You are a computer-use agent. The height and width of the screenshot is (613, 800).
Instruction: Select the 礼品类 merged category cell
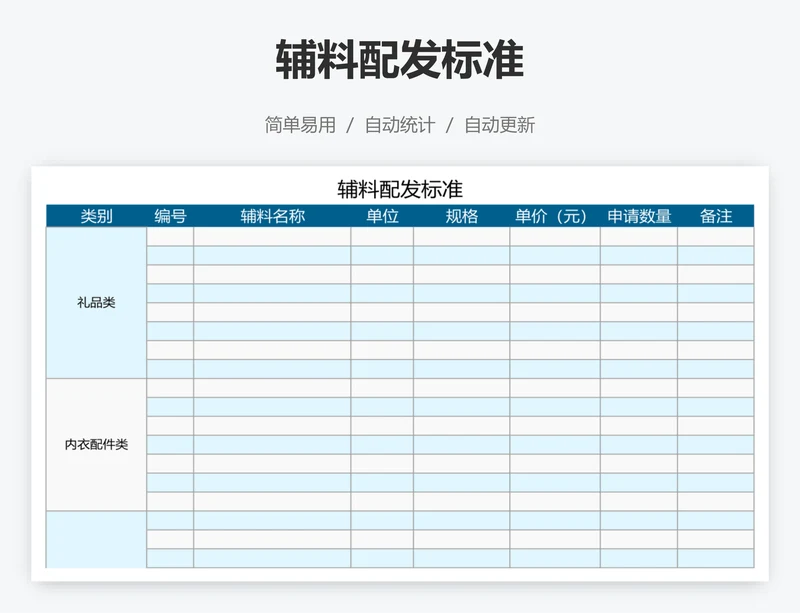(96, 303)
